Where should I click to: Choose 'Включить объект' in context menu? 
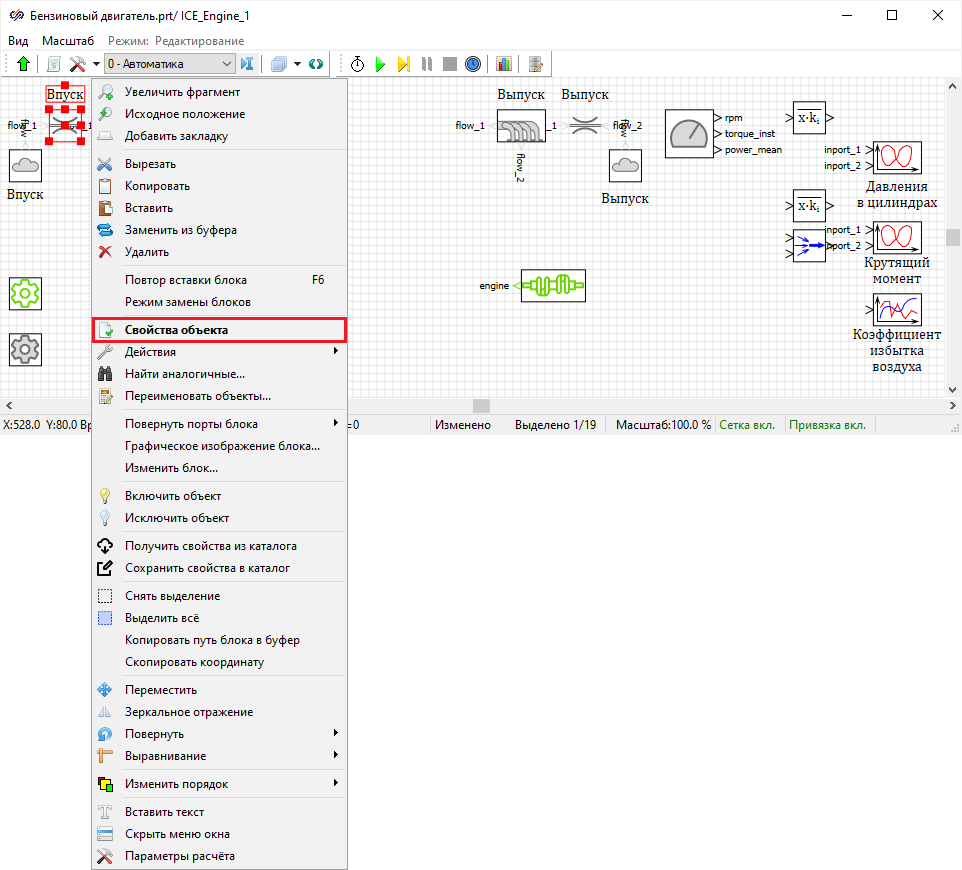click(173, 496)
